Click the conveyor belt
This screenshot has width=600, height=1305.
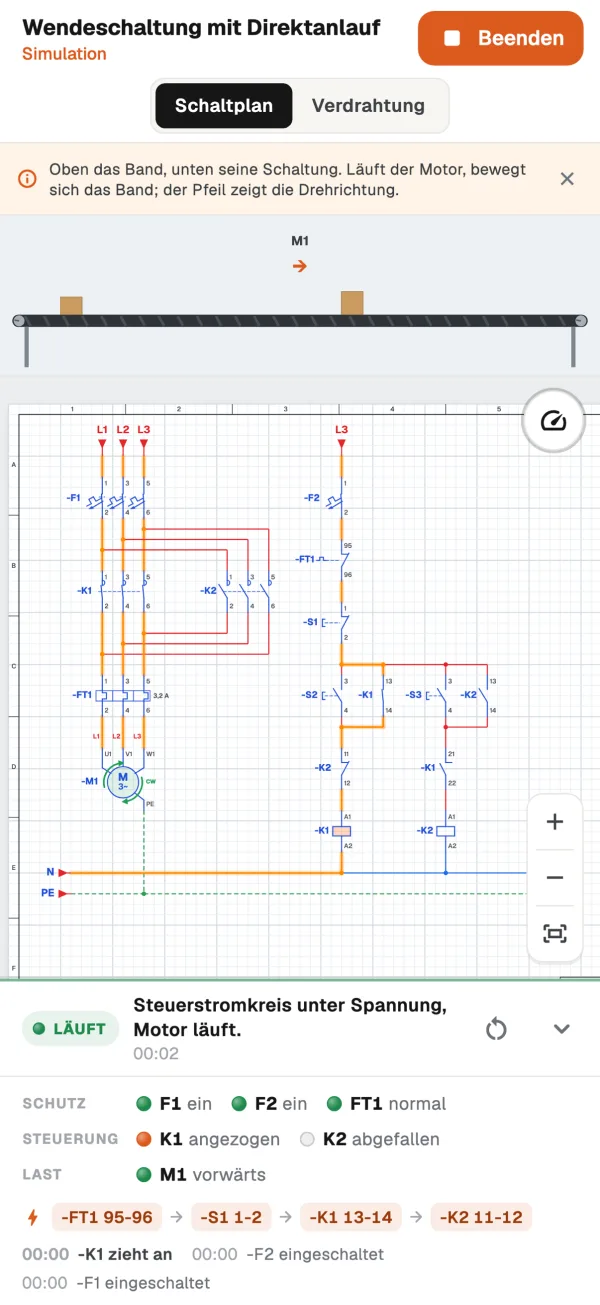tap(300, 320)
